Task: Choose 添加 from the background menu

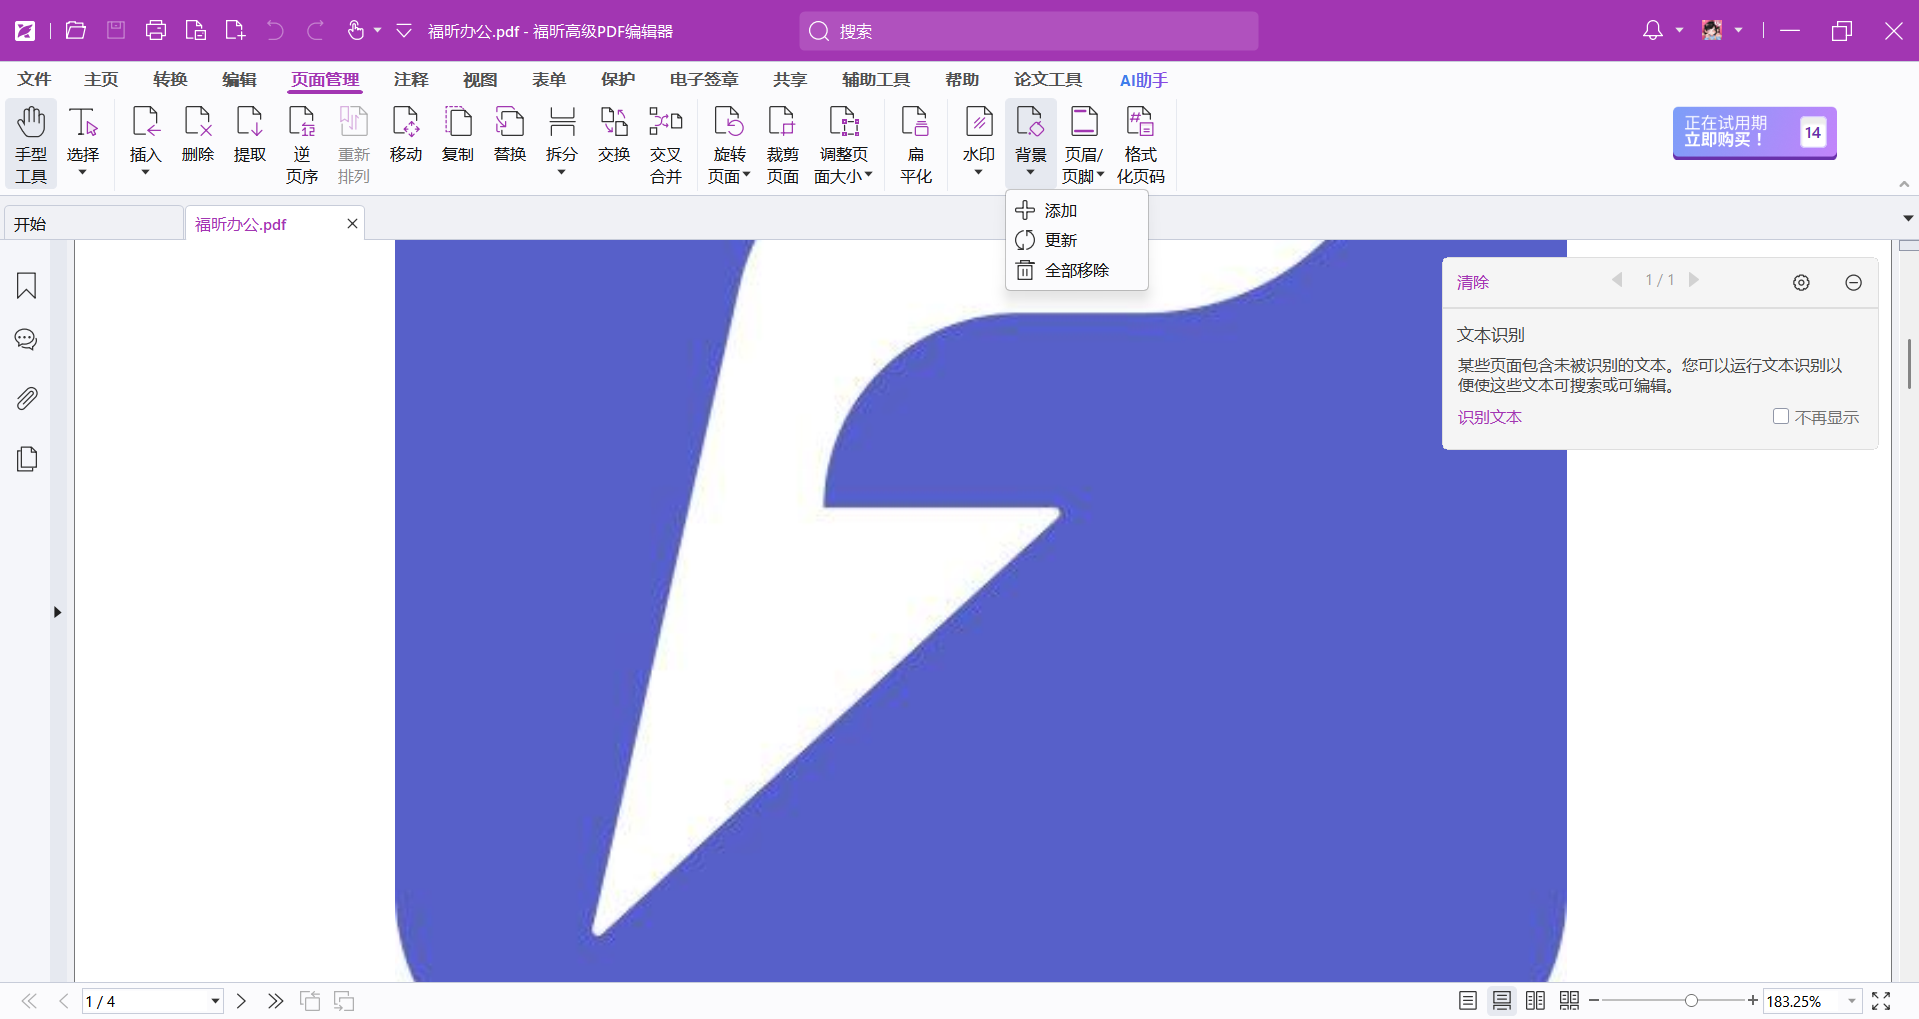Action: click(x=1060, y=211)
